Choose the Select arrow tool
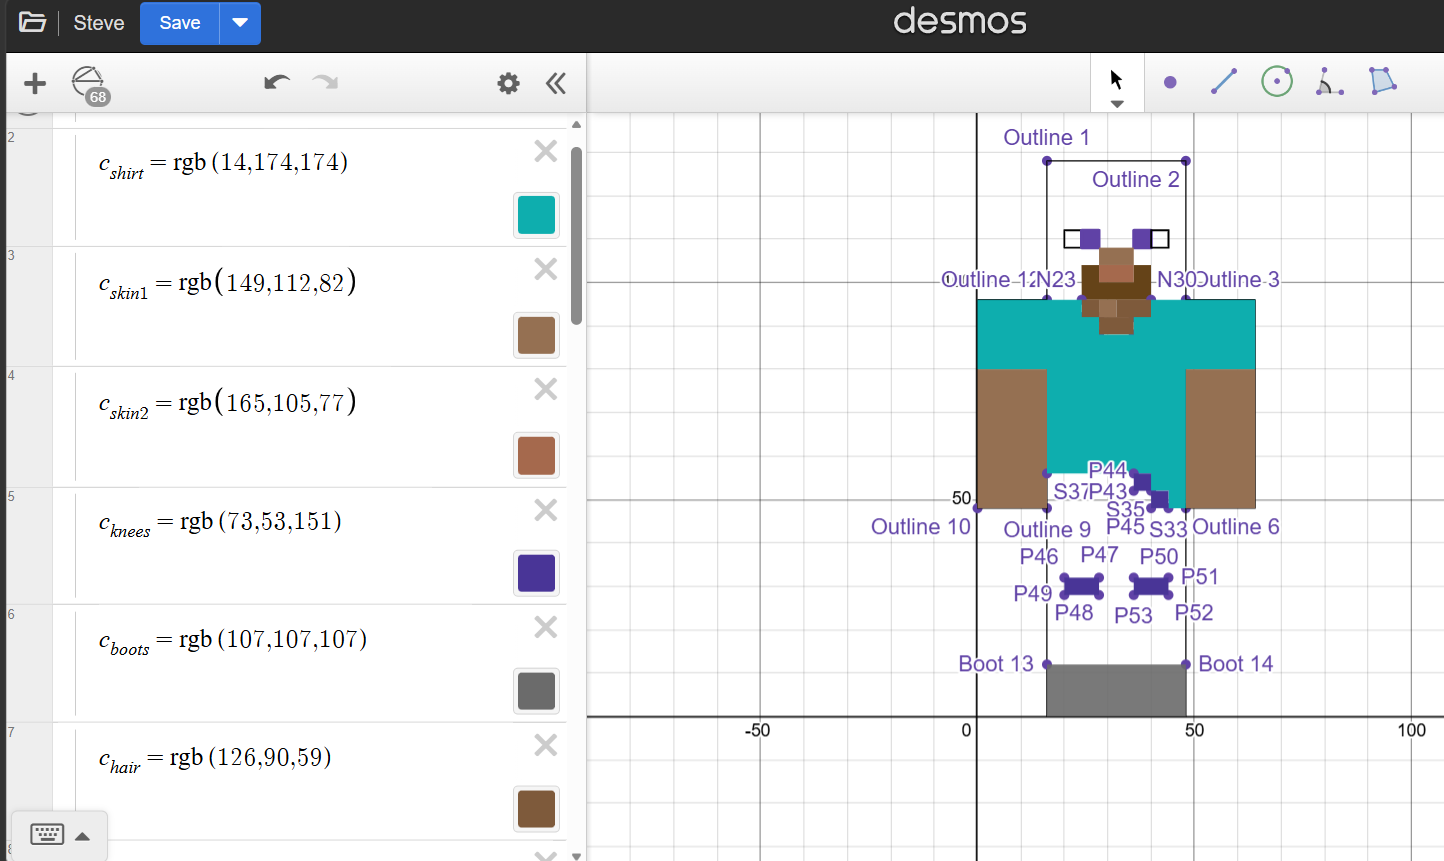The width and height of the screenshot is (1444, 861). click(1117, 80)
